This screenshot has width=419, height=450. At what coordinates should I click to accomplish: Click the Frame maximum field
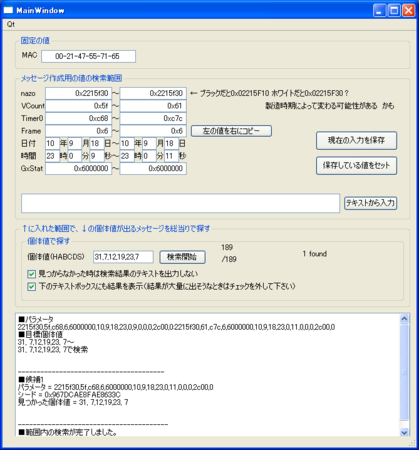coord(153,131)
